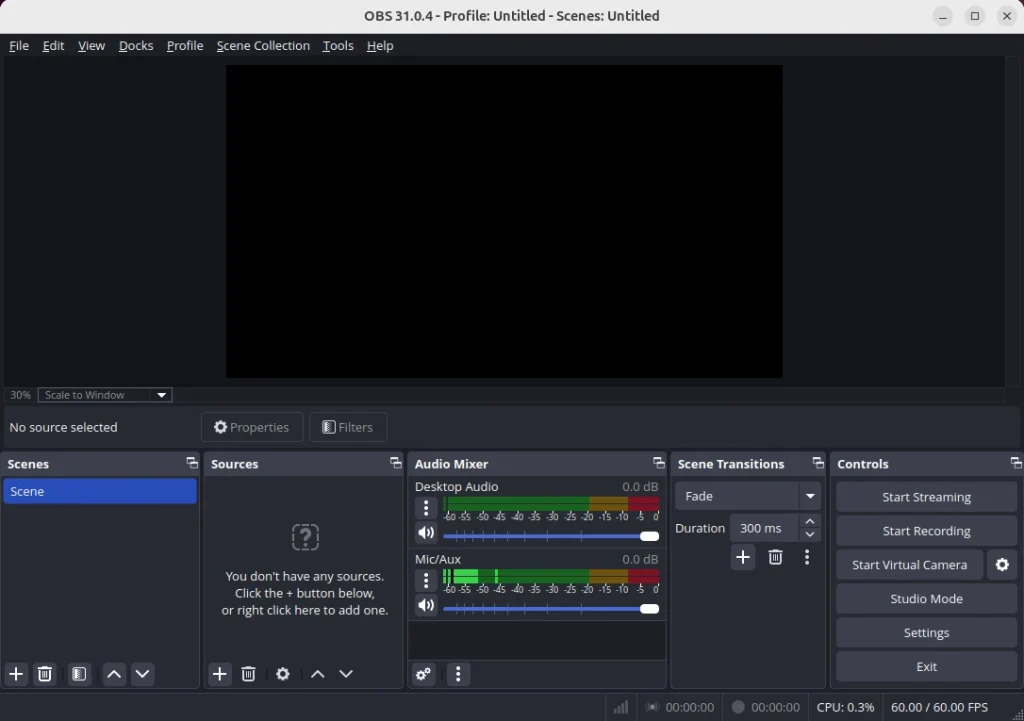Open Desktop Audio three-dot options menu
The height and width of the screenshot is (721, 1024).
[426, 508]
